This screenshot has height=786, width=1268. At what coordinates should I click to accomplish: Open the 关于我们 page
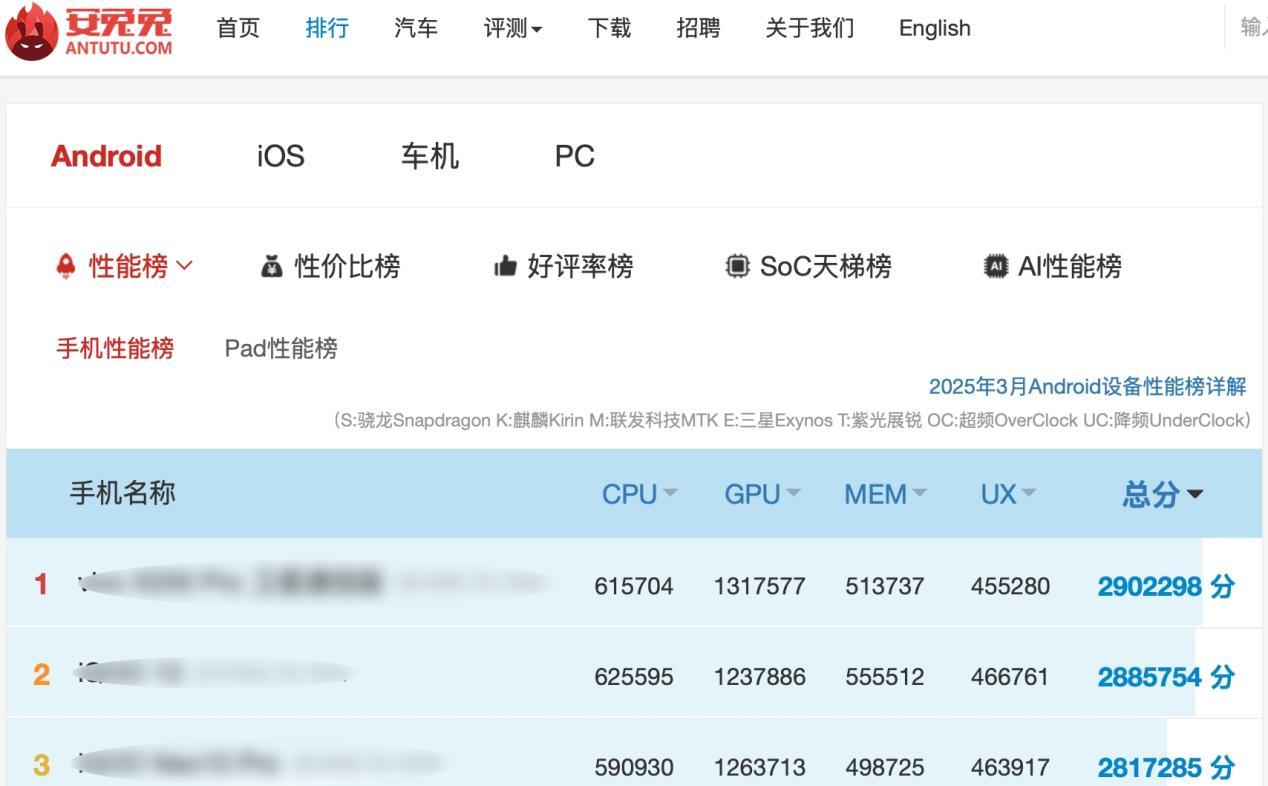(x=810, y=28)
